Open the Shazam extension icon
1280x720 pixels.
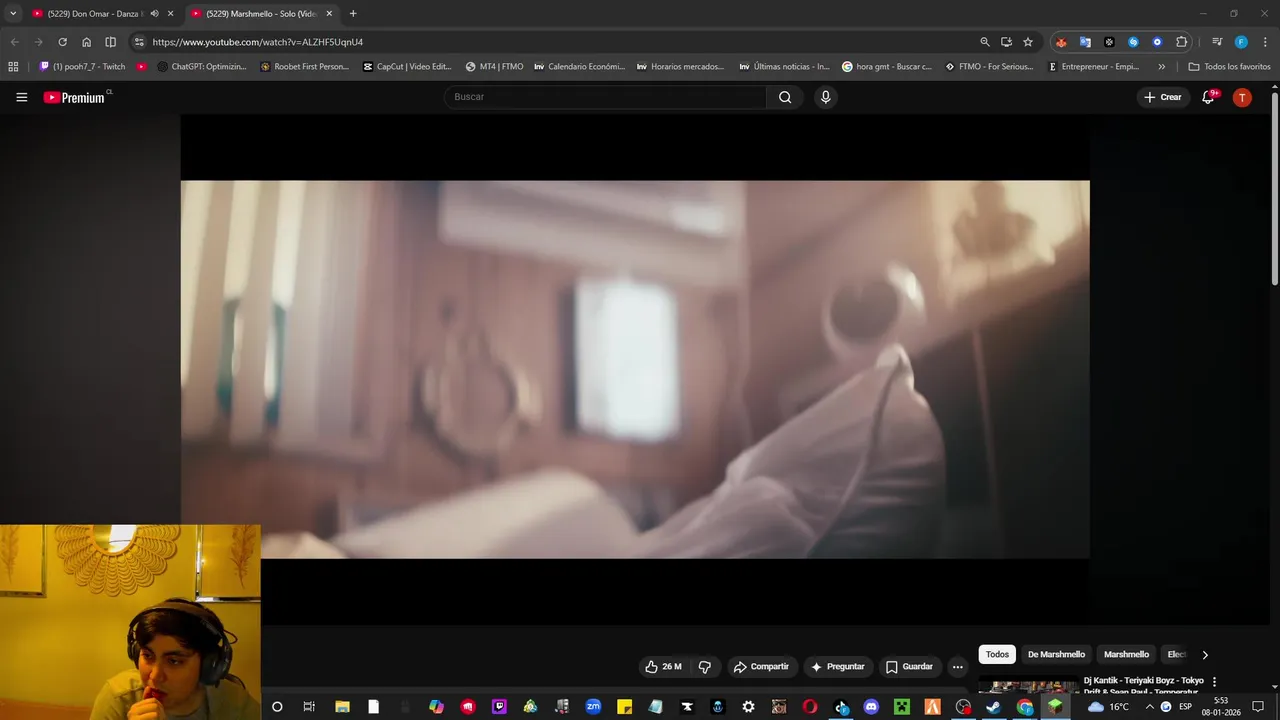pos(1133,42)
